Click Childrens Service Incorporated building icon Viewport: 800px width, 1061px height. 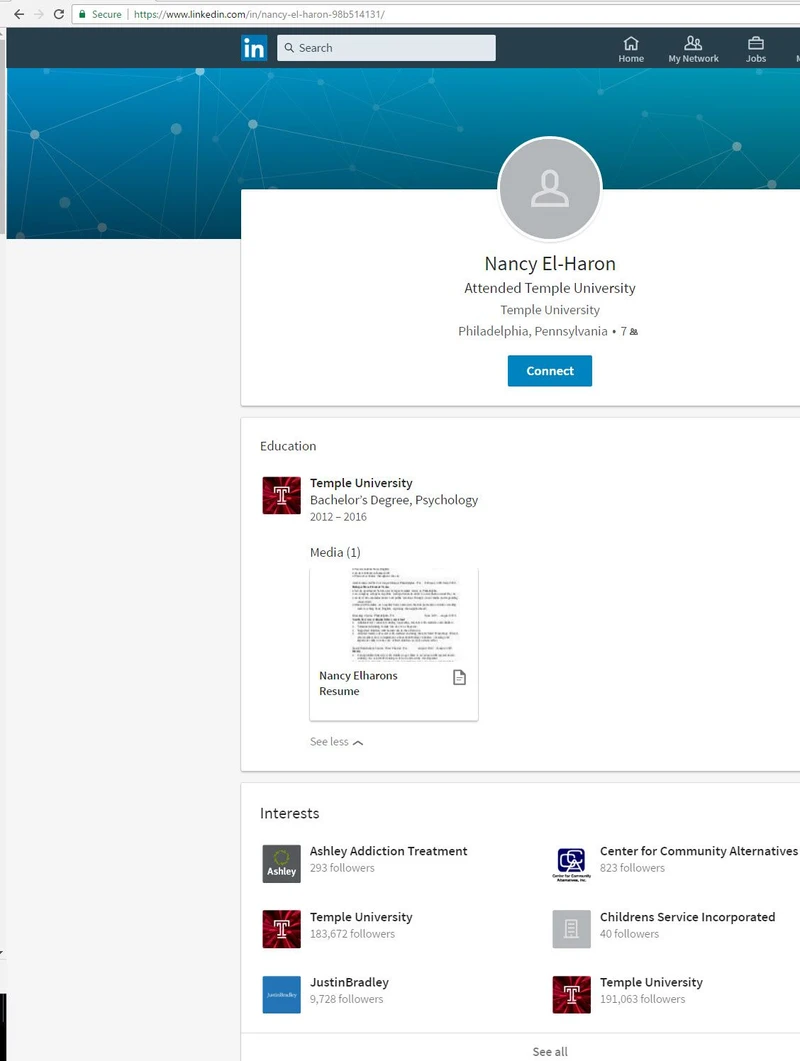click(x=571, y=929)
